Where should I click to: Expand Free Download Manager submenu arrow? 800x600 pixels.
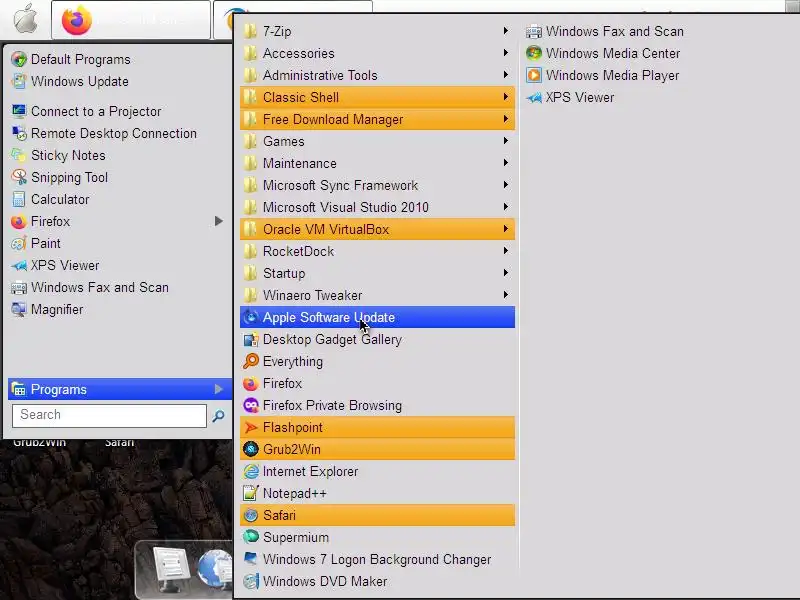tap(506, 118)
